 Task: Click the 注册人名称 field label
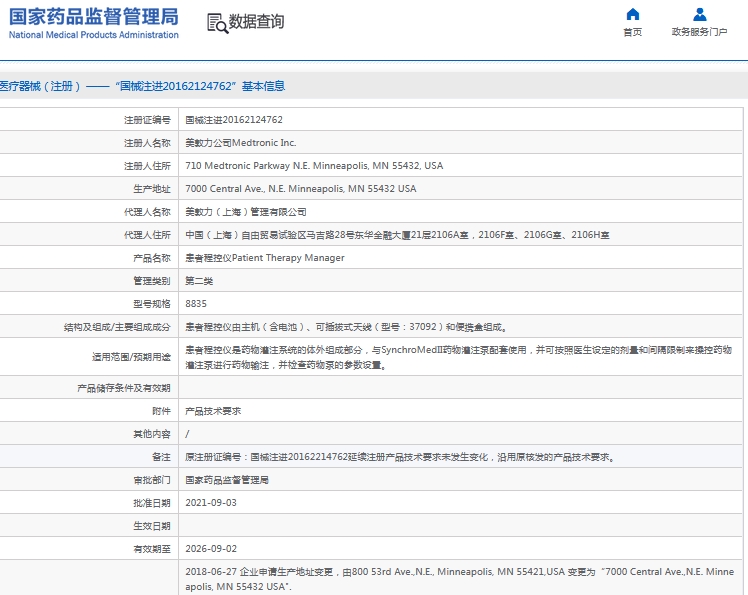coord(147,143)
